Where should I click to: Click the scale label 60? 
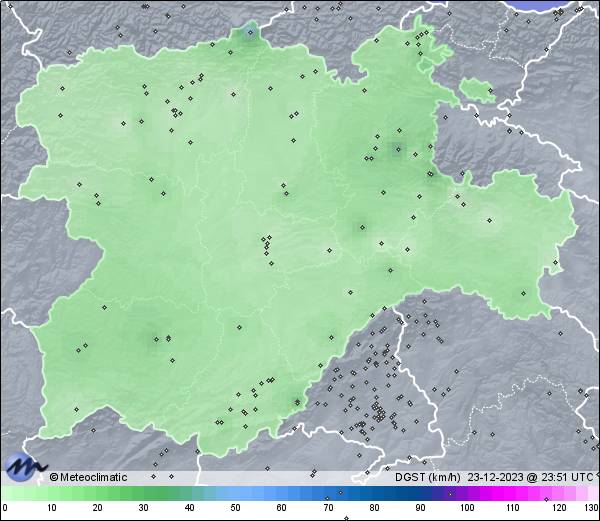pyautogui.click(x=282, y=508)
